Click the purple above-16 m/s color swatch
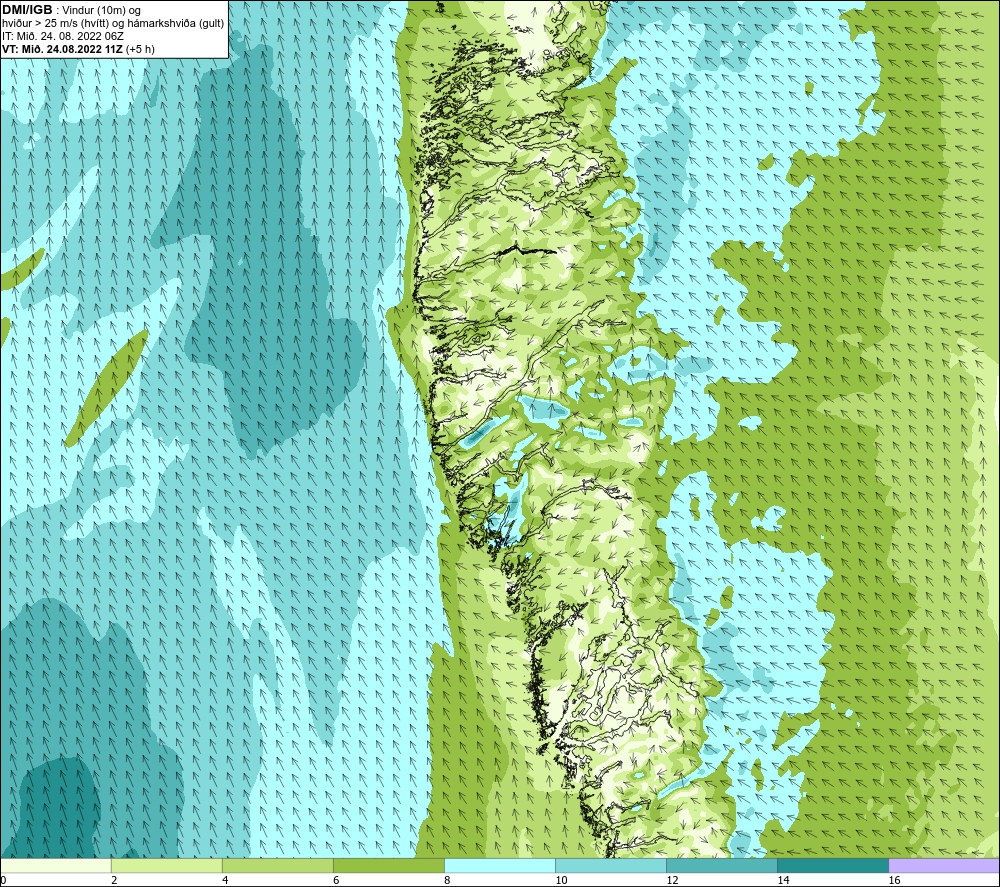1000x887 pixels. pos(944,865)
